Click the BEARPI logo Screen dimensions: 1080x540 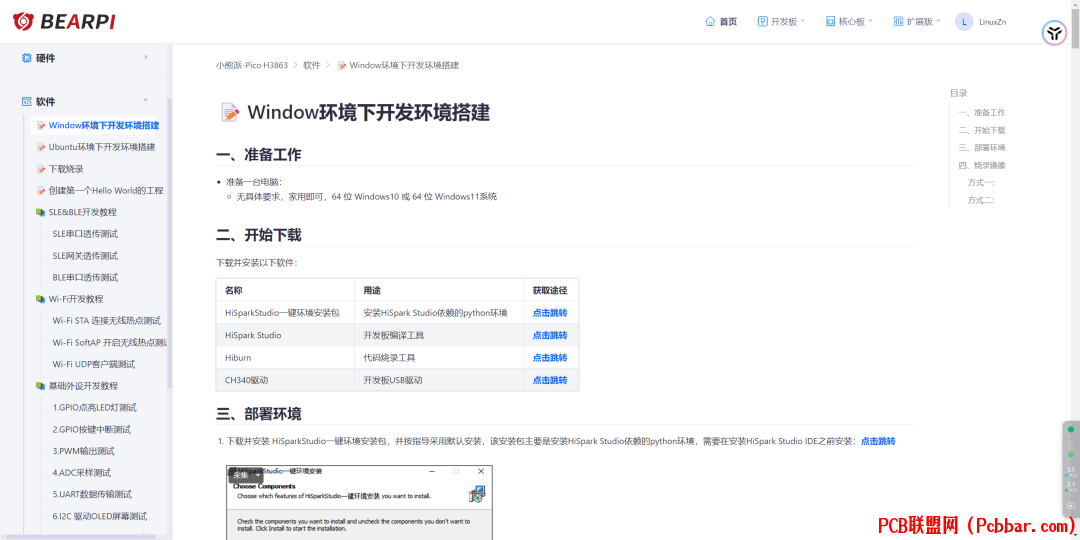64,21
